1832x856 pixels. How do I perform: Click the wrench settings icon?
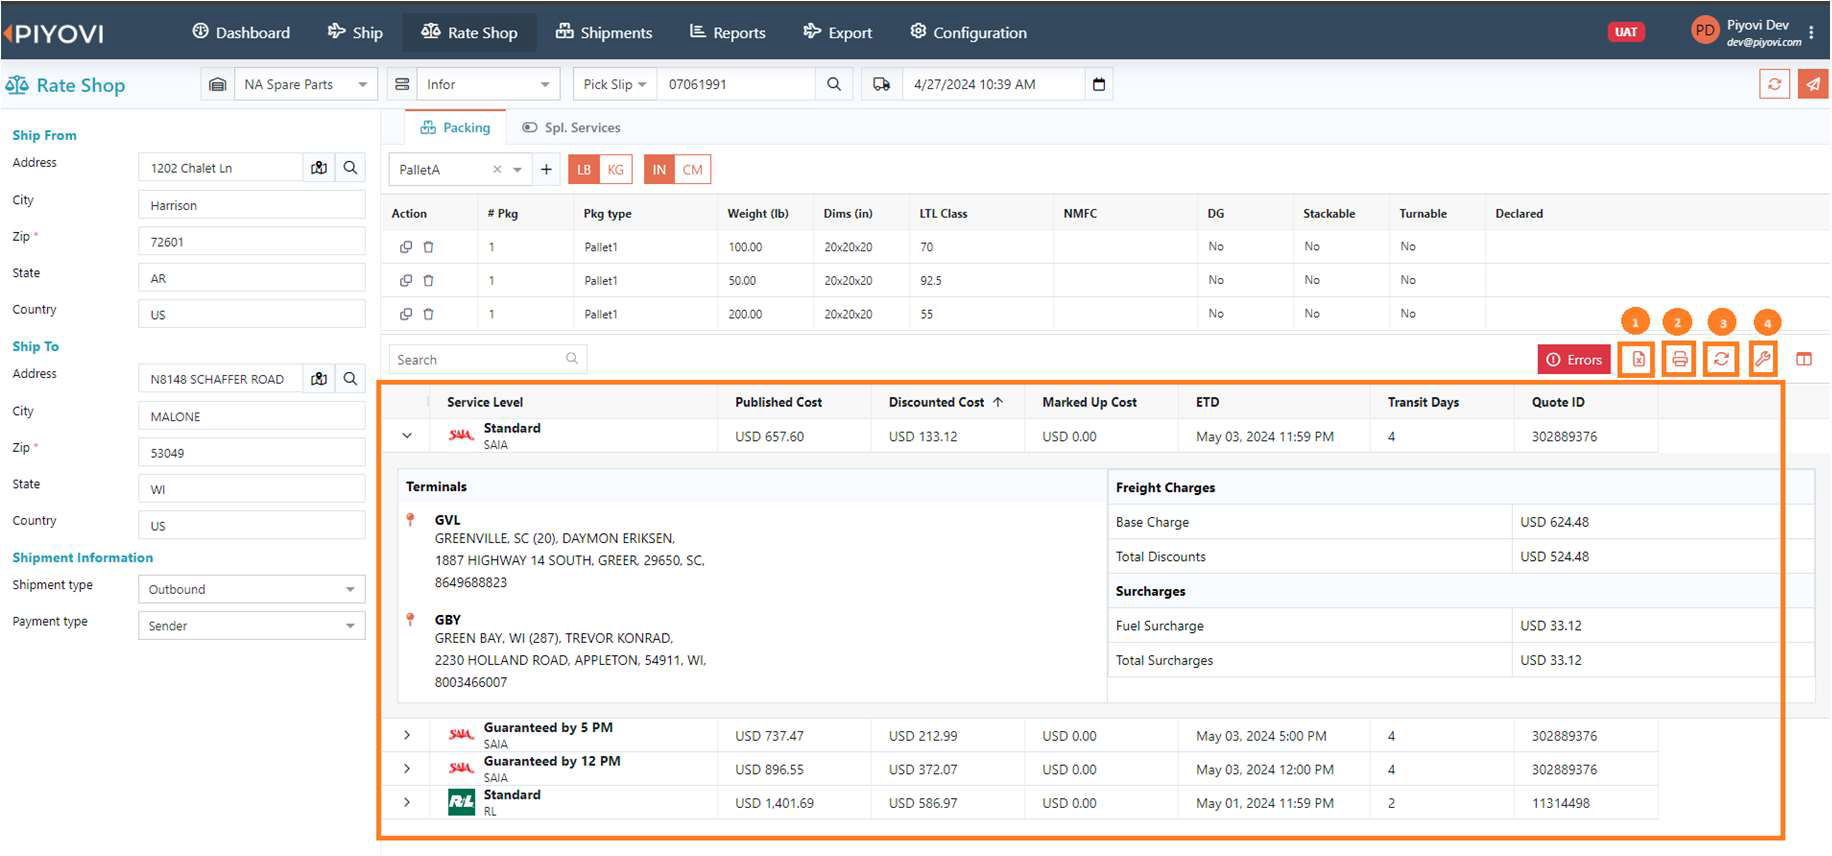1763,359
